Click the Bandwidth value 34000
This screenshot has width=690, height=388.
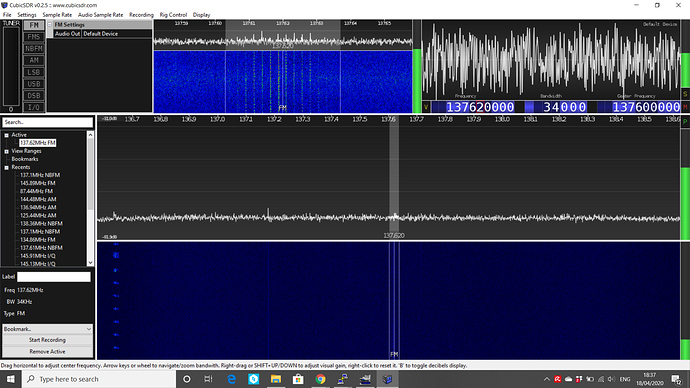pos(565,107)
